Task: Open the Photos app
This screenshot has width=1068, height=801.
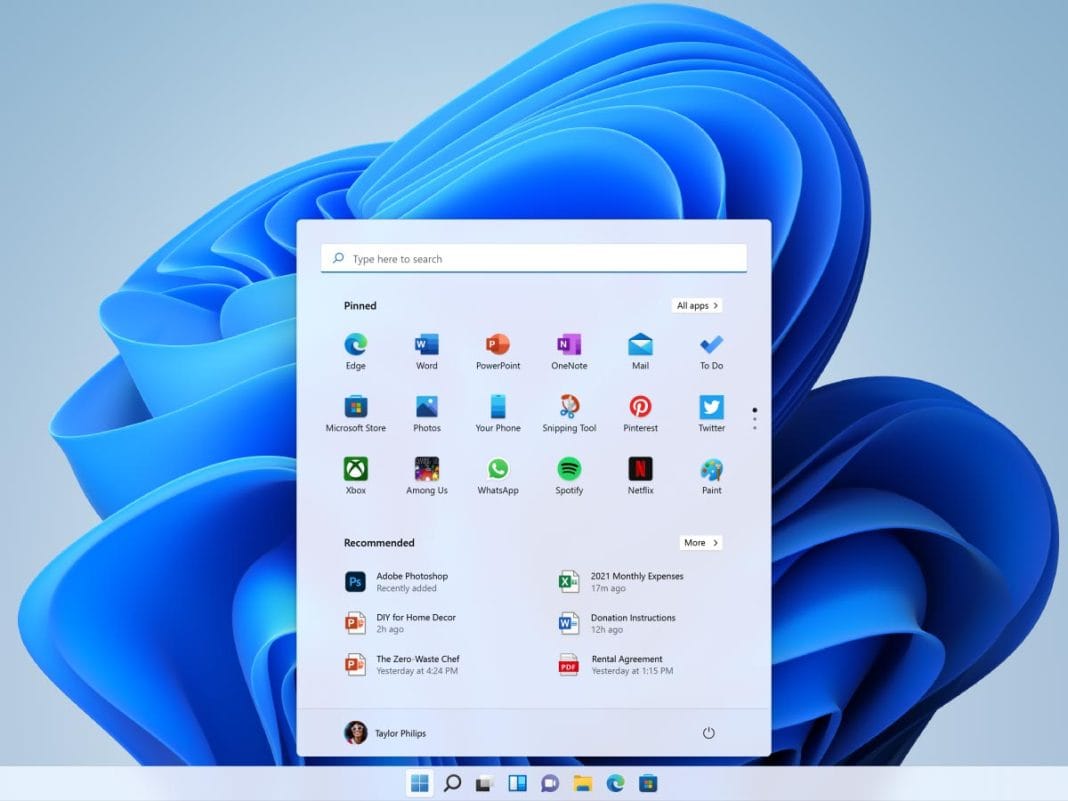Action: [426, 413]
